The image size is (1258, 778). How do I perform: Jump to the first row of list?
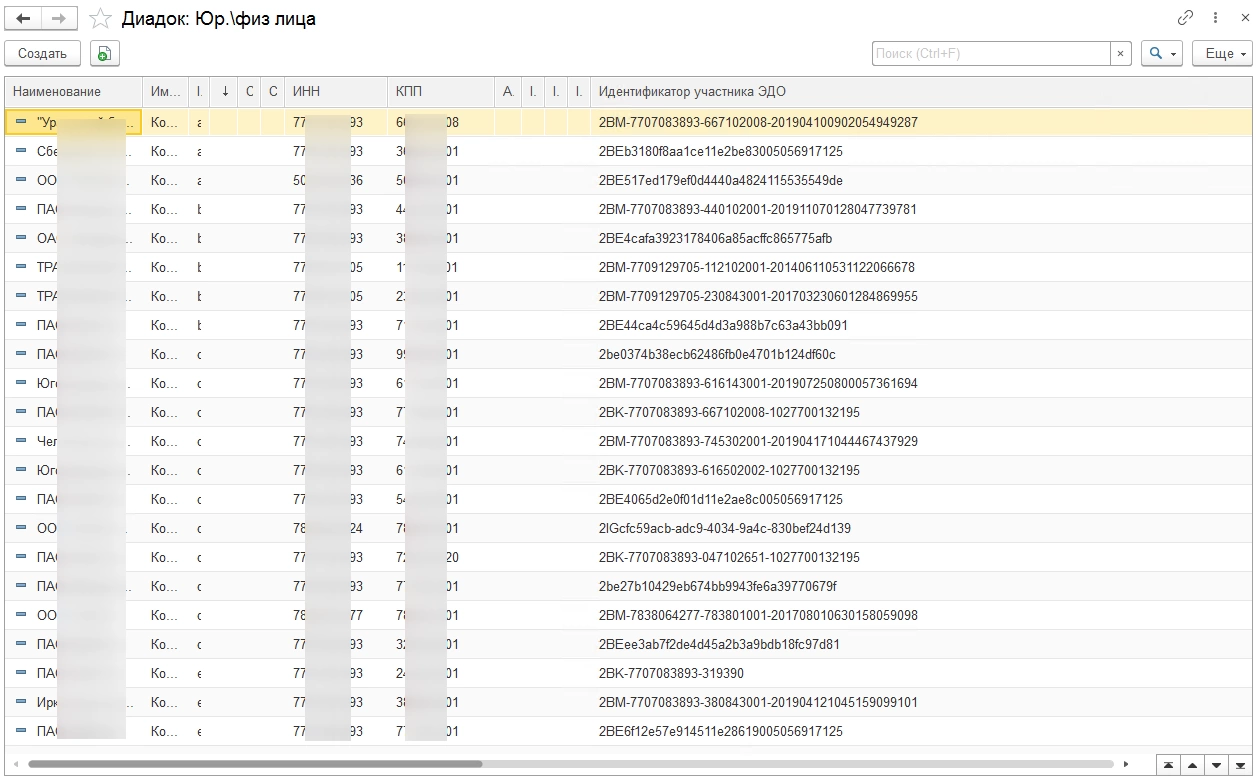(x=1167, y=765)
